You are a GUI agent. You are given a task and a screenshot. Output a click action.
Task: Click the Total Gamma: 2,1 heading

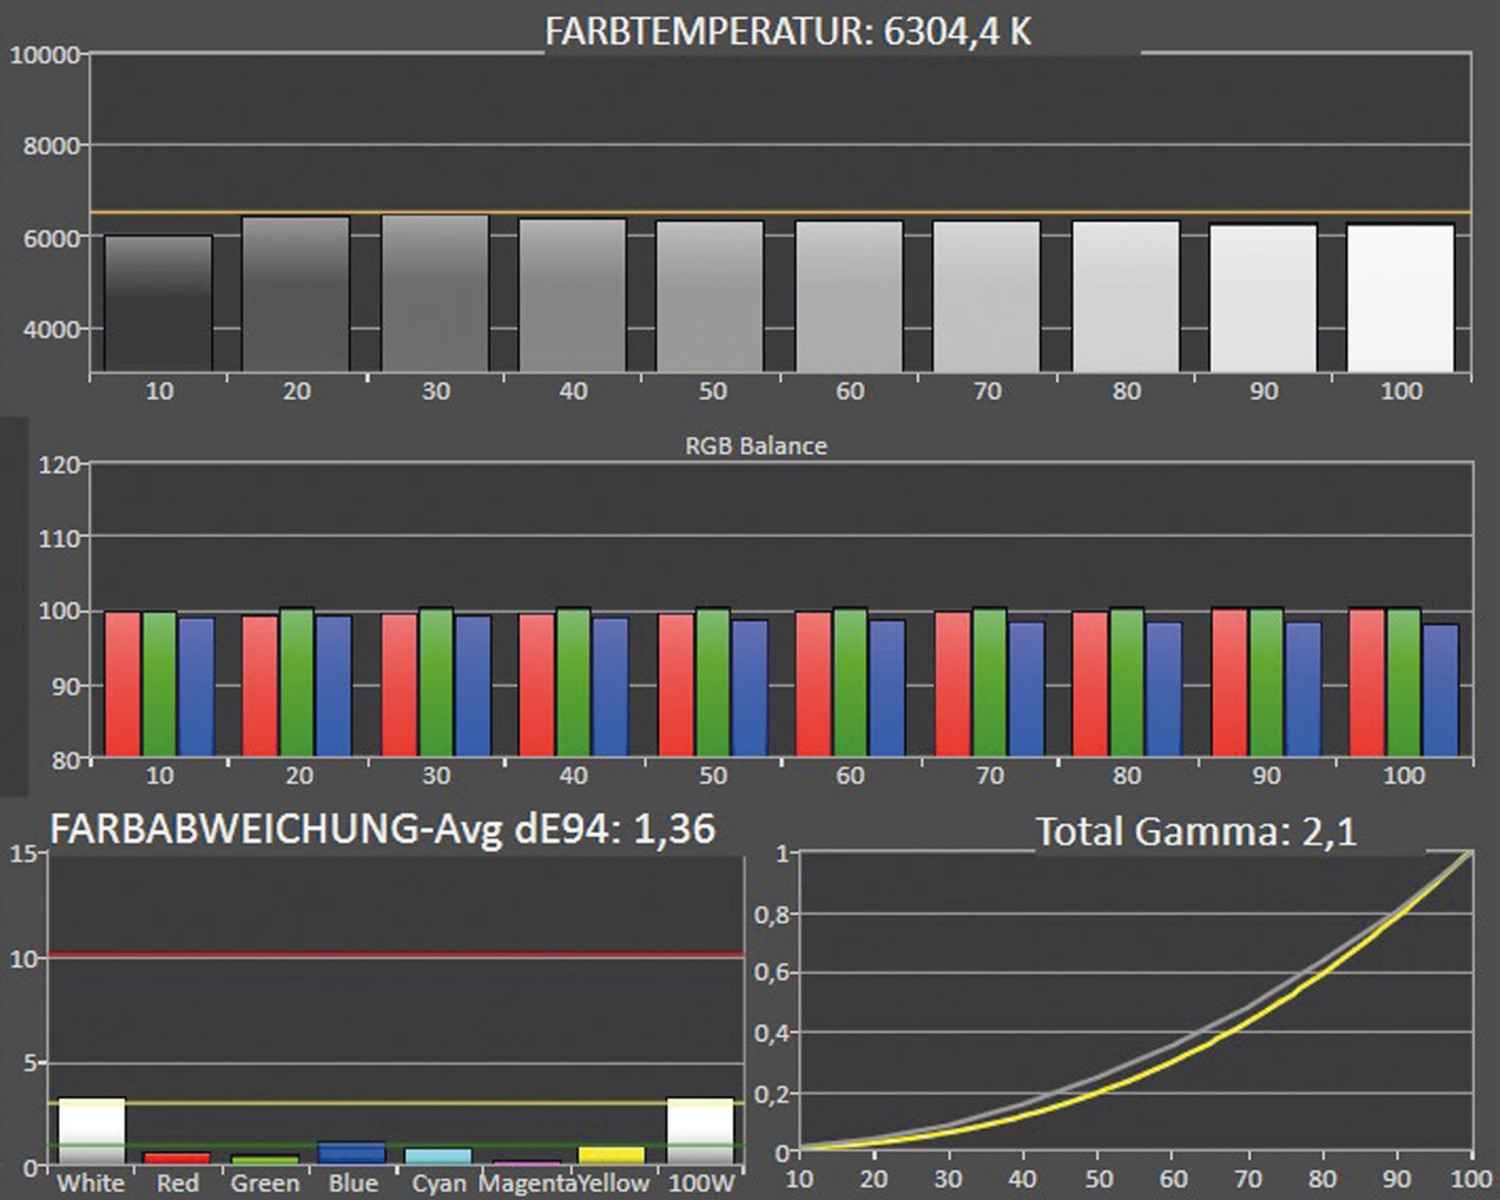[1196, 832]
